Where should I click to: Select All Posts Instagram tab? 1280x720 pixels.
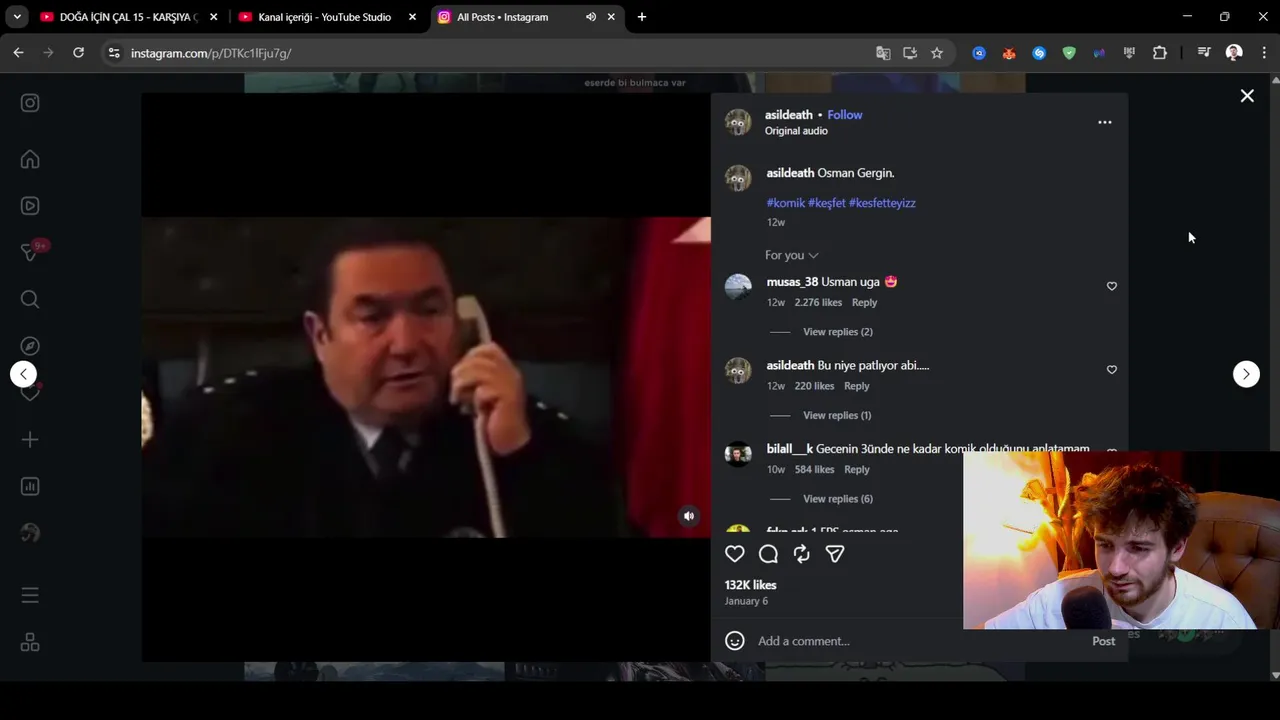pos(501,17)
